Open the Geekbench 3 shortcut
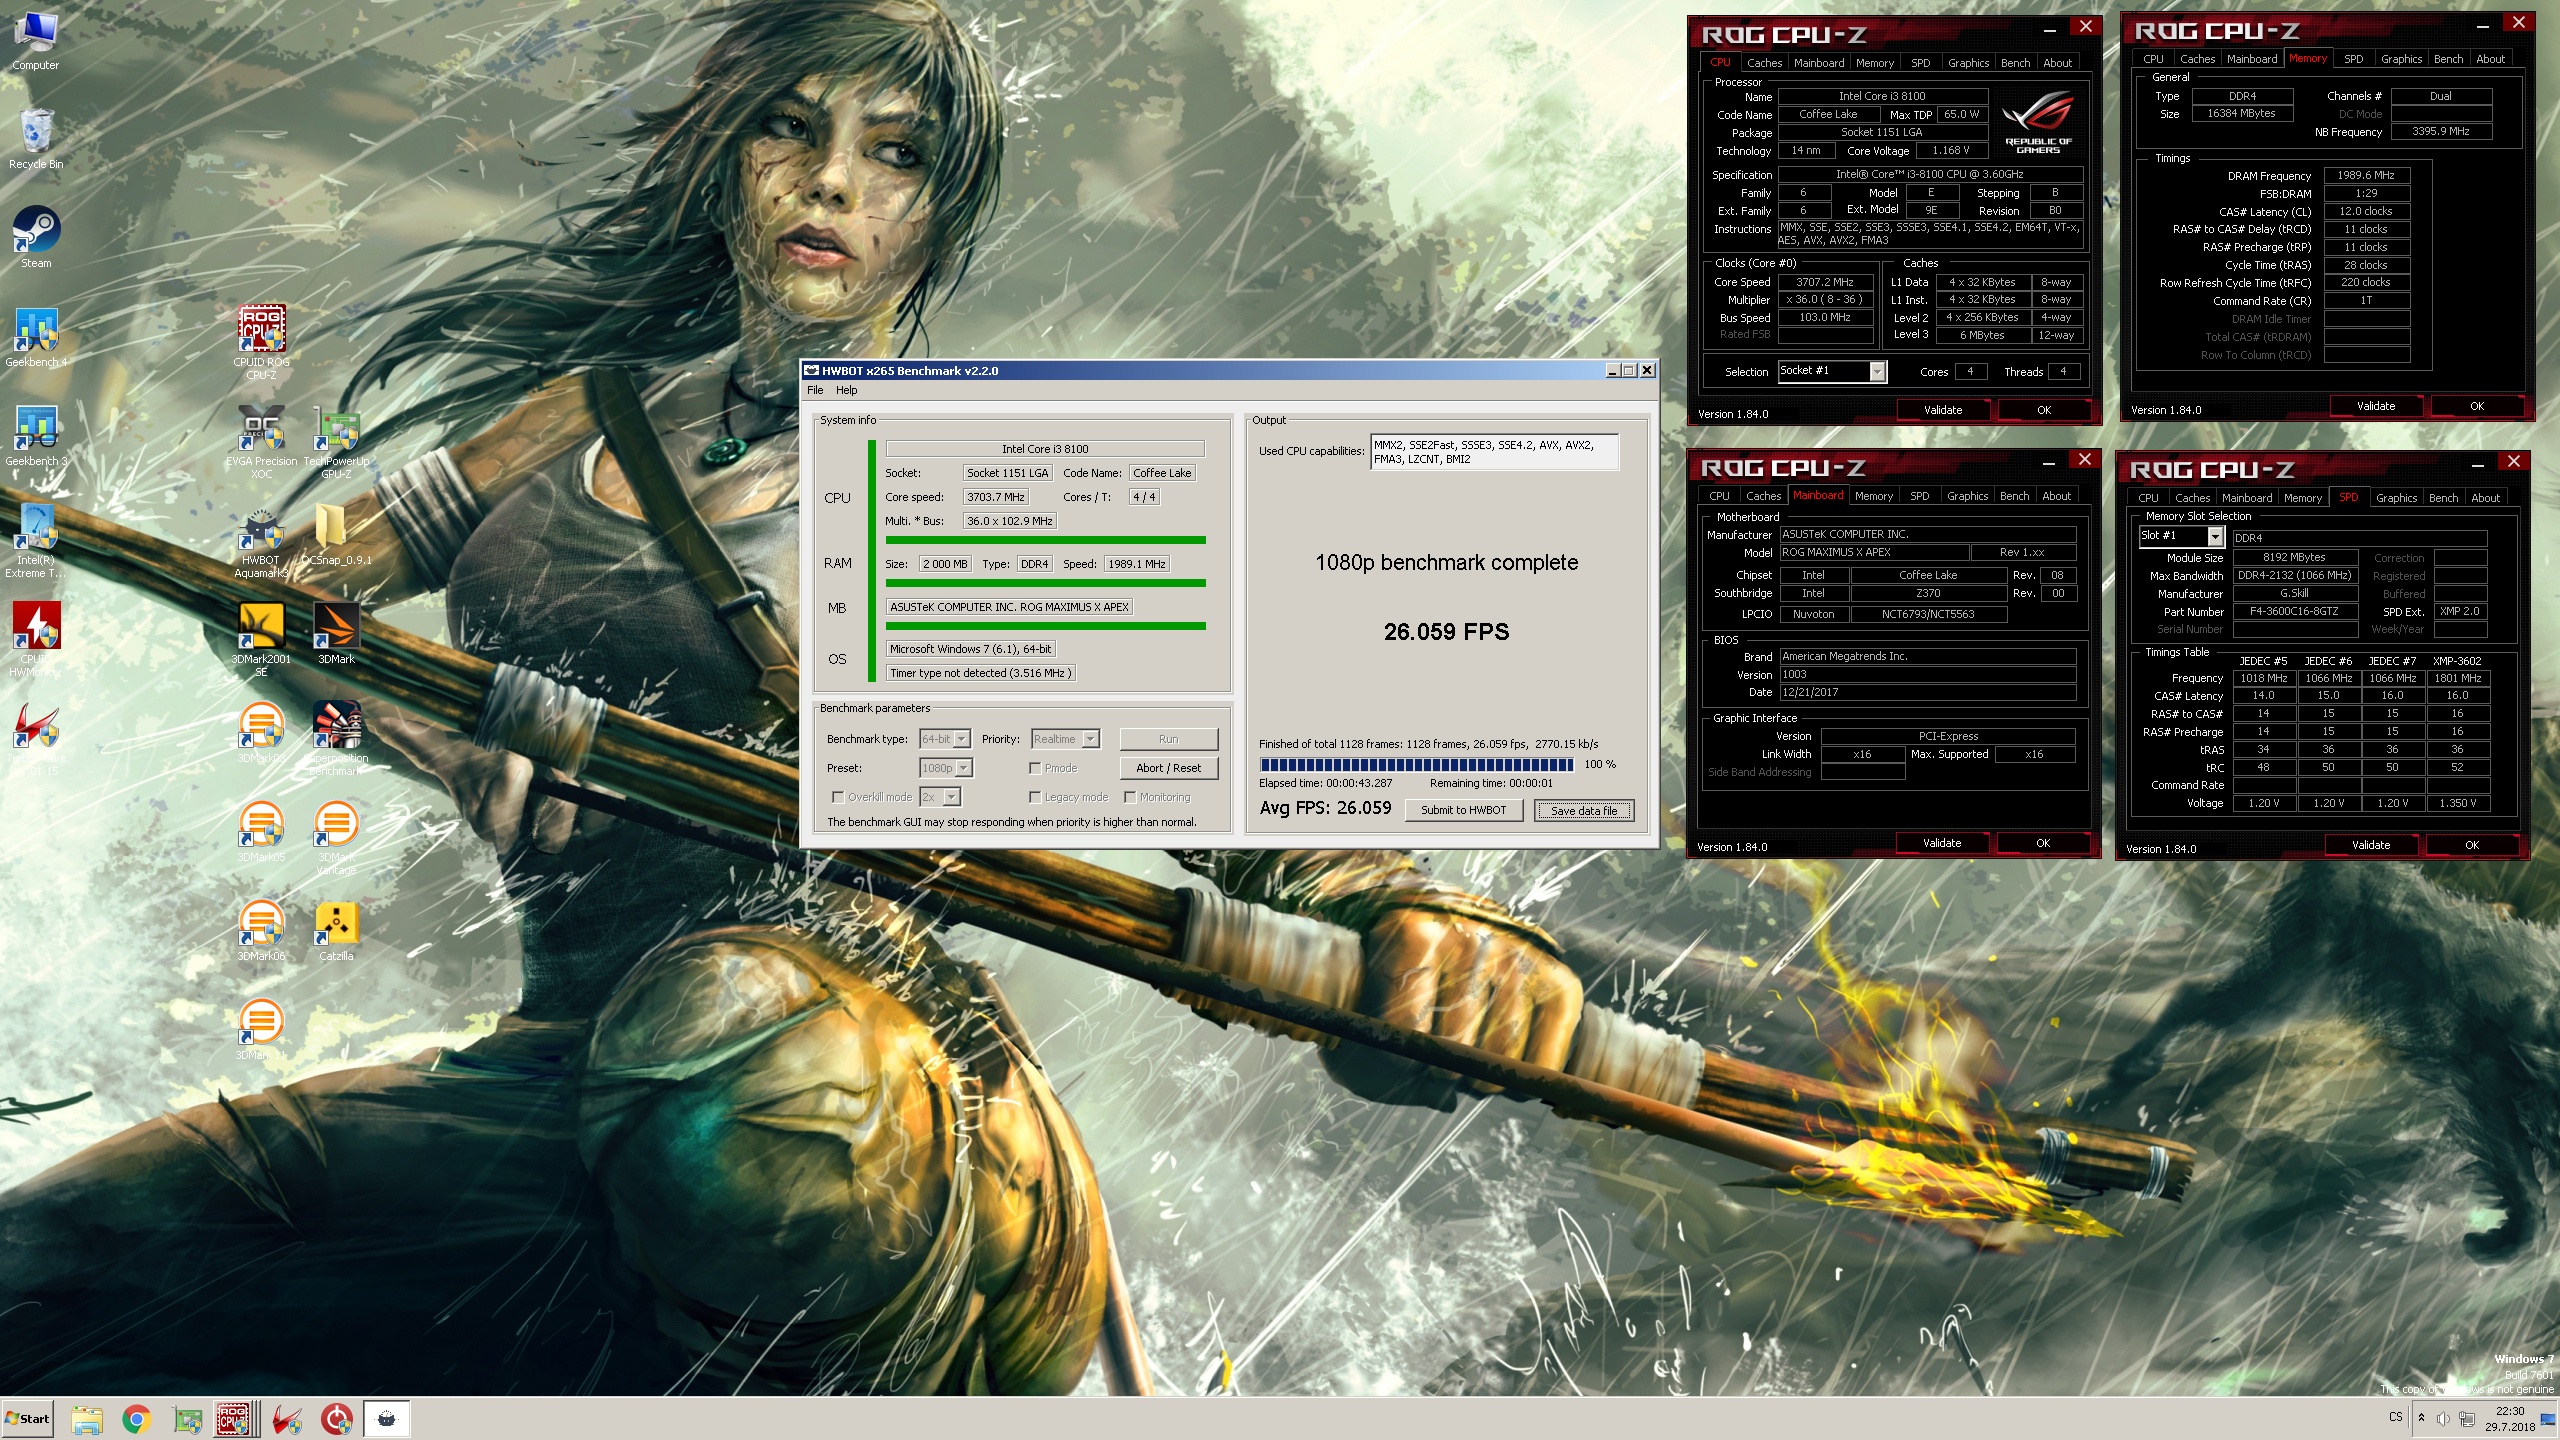The image size is (2560, 1440). point(36,437)
